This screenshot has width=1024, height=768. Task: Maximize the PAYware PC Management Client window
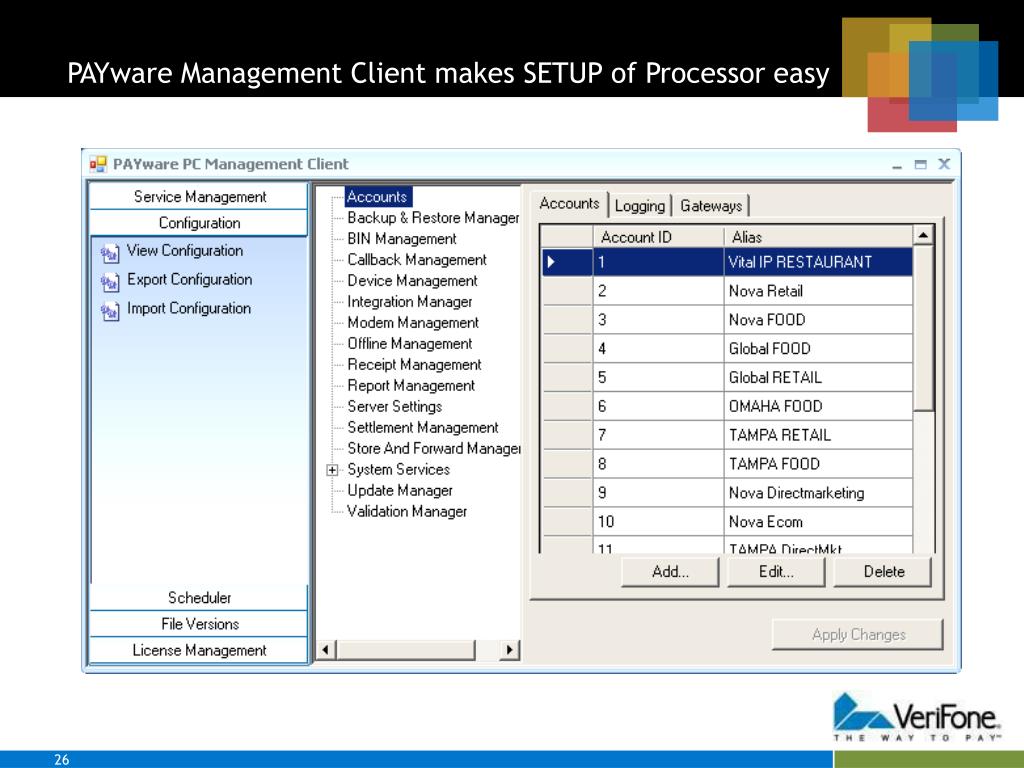[x=920, y=165]
